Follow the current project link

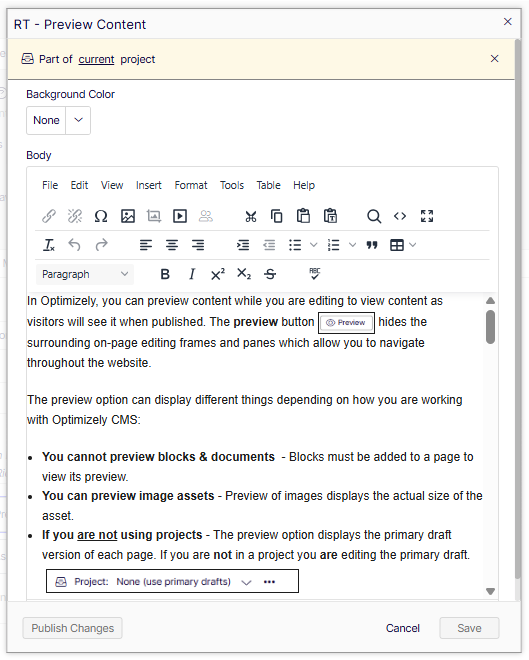[x=96, y=59]
